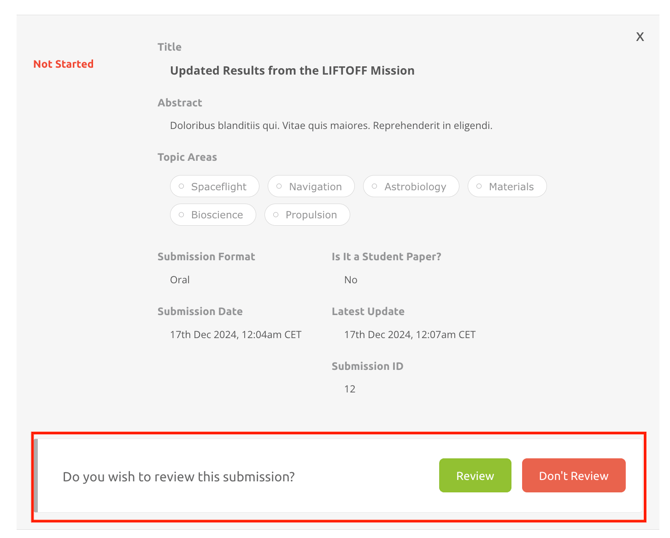Select the Spaceflight topic chip
This screenshot has height=538, width=670.
(214, 187)
